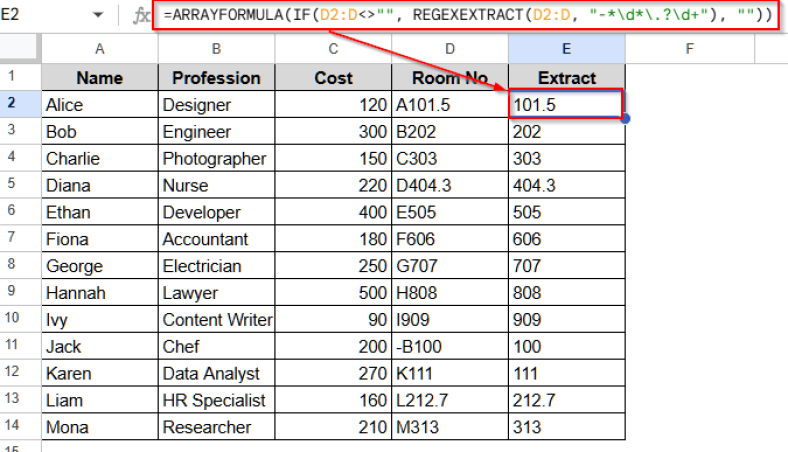
Task: Select the Photographer profession cell
Action: [216, 158]
